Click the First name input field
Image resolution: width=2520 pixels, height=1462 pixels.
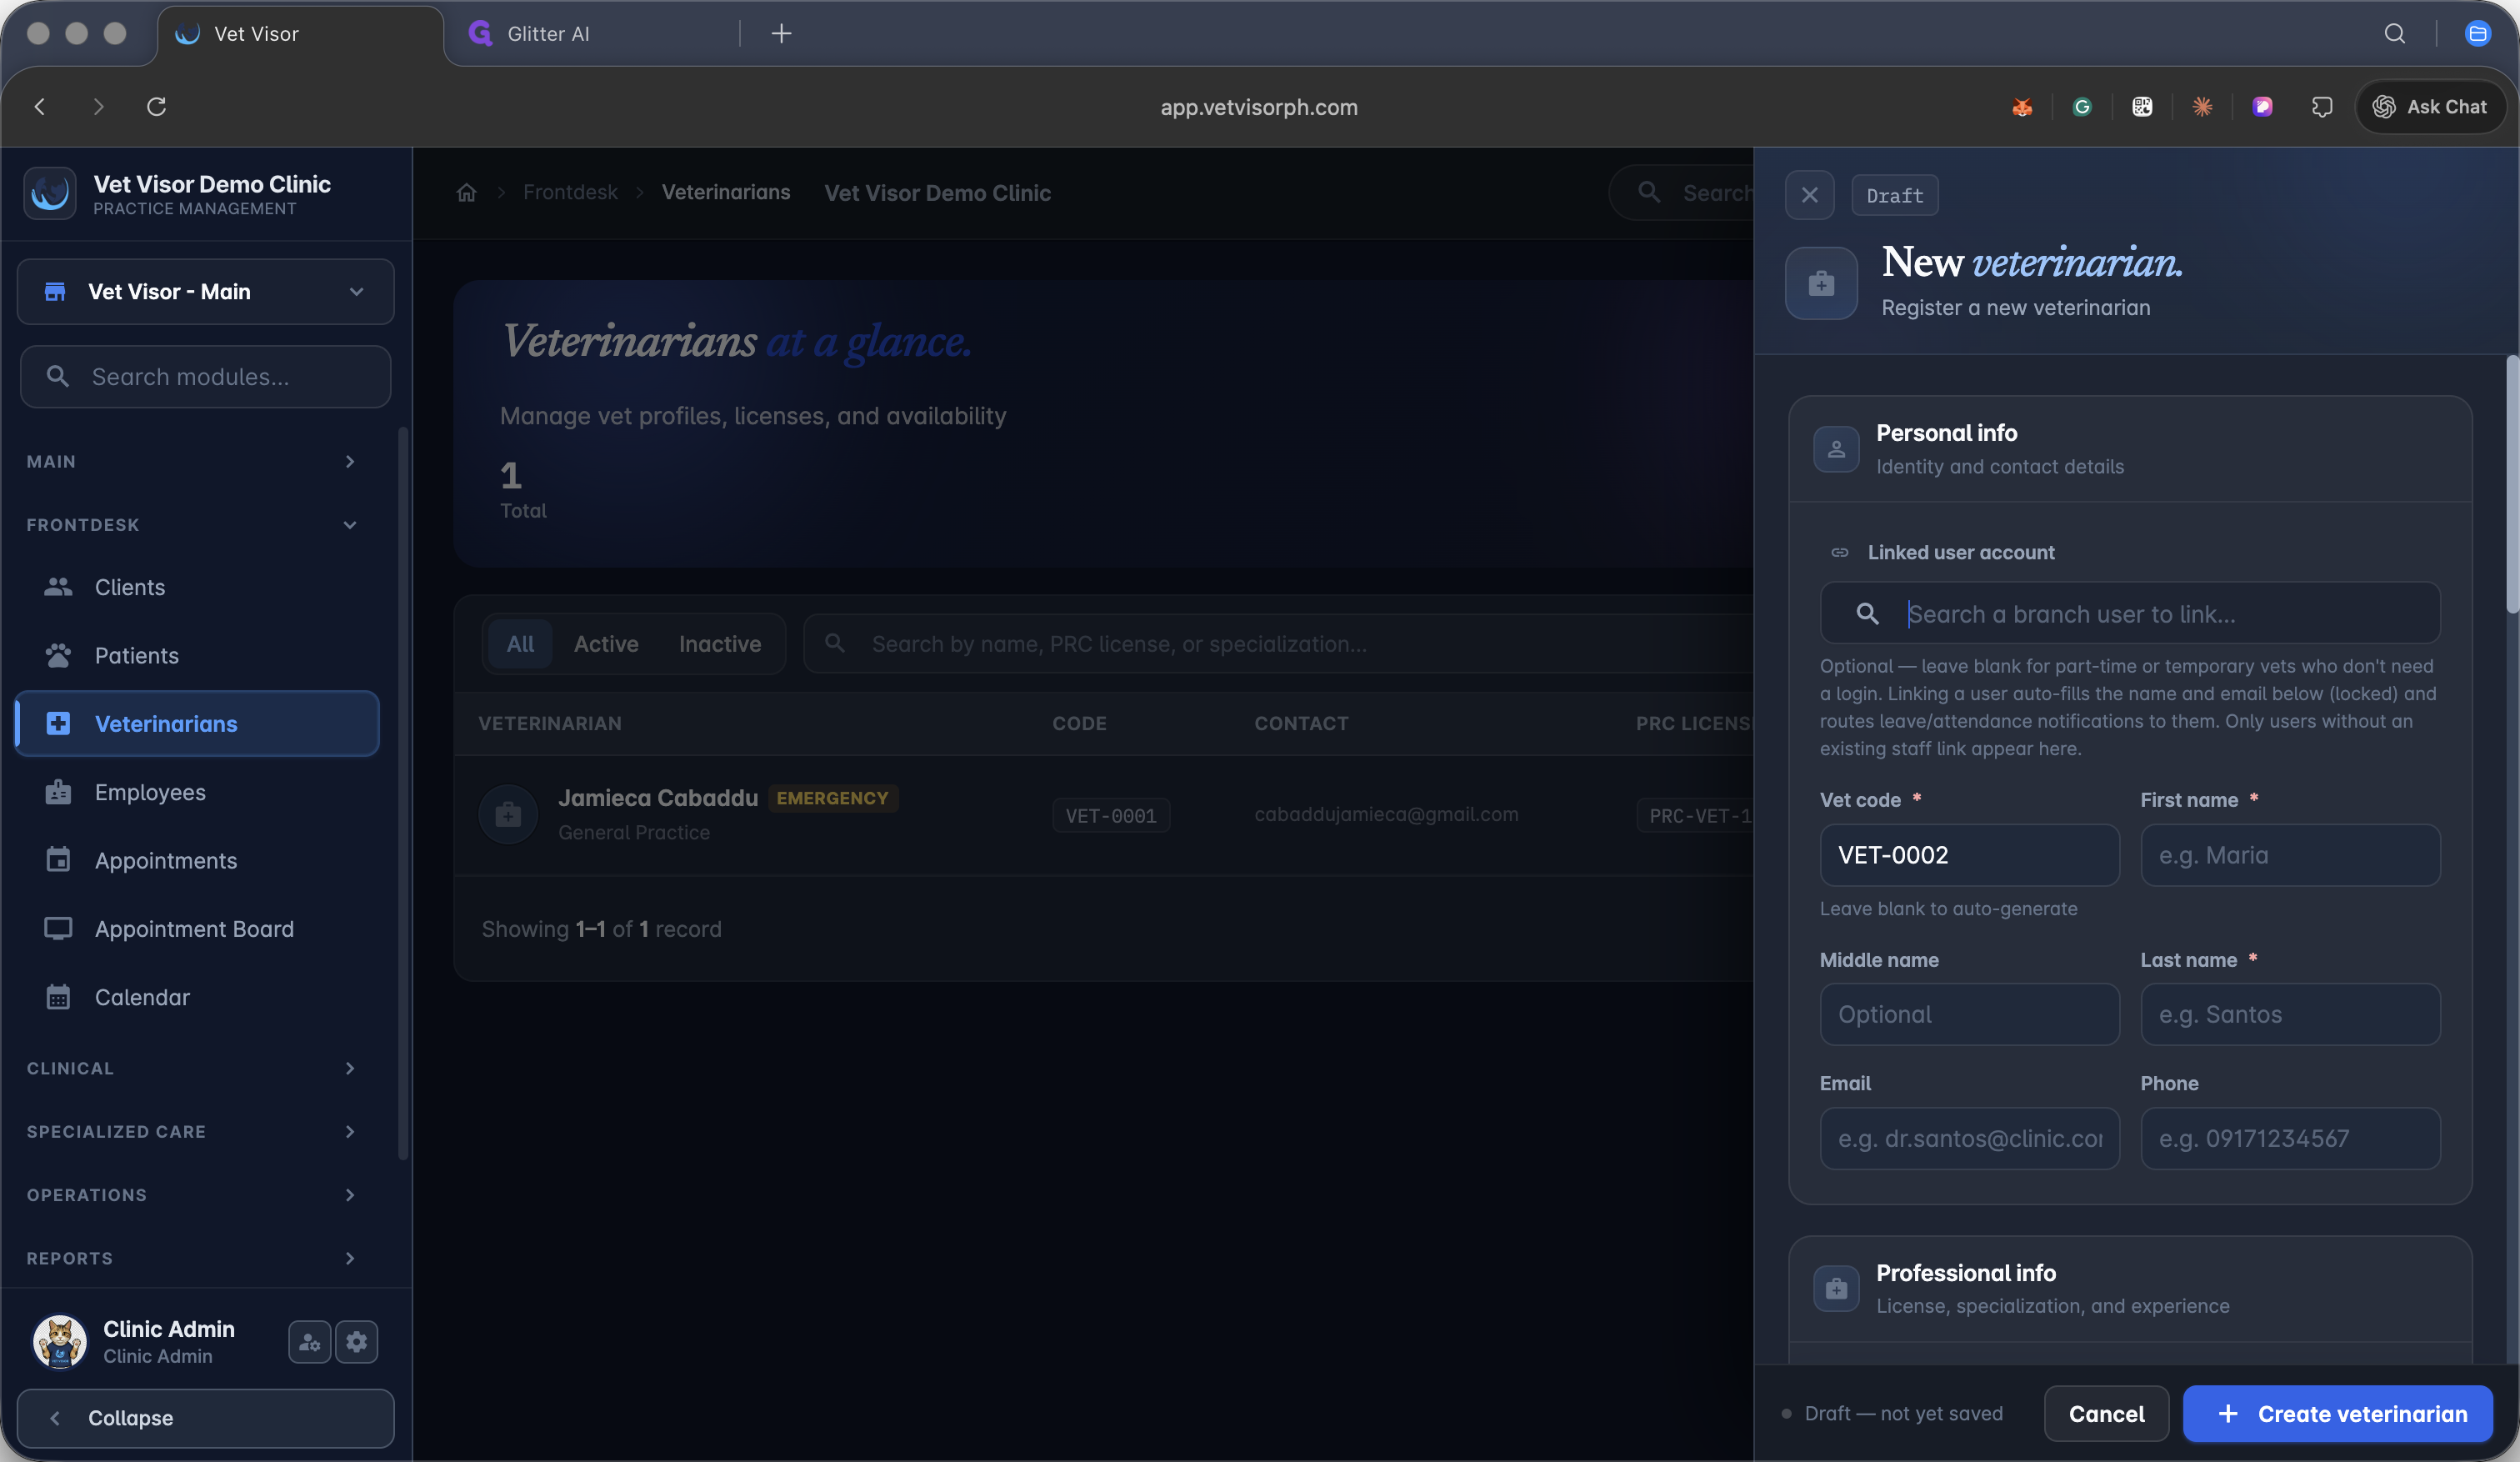point(2290,855)
